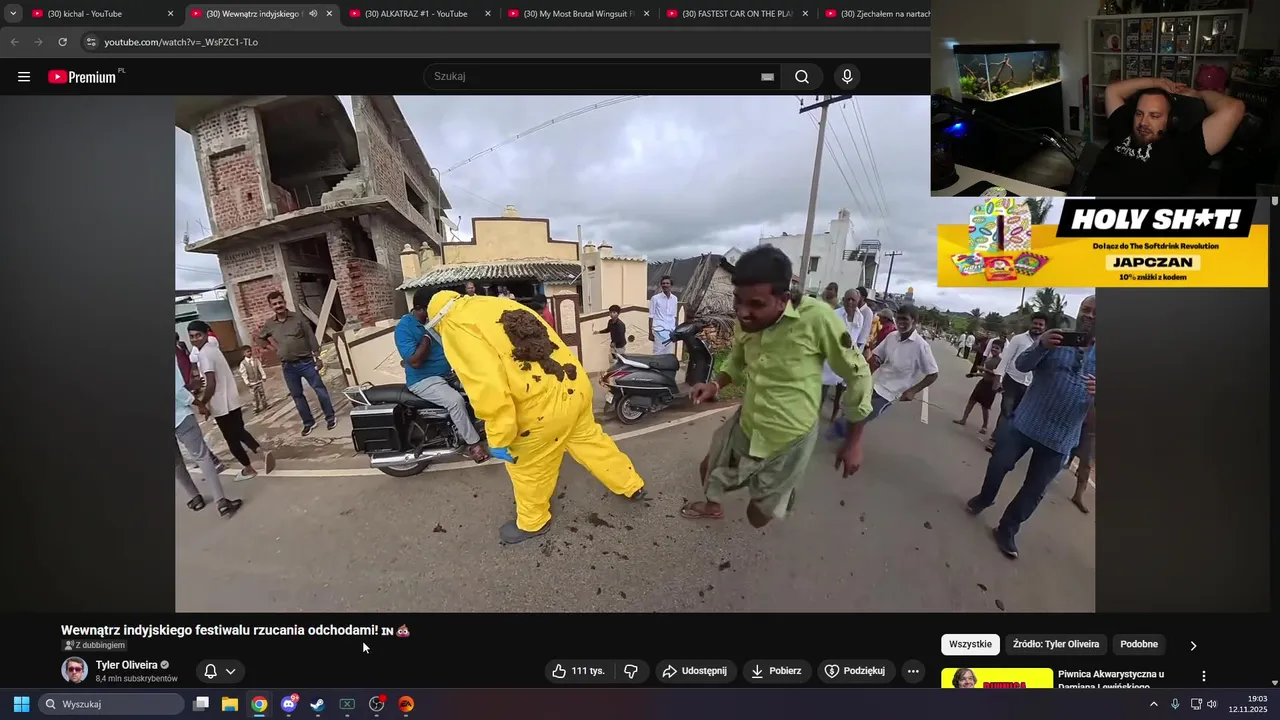The image size is (1280, 720).
Task: Click the video title text
Action: [x=235, y=630]
